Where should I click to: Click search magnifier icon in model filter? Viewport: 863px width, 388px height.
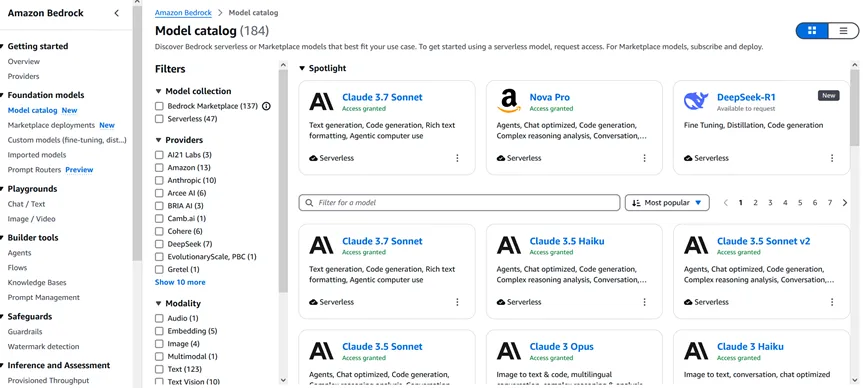coord(309,203)
